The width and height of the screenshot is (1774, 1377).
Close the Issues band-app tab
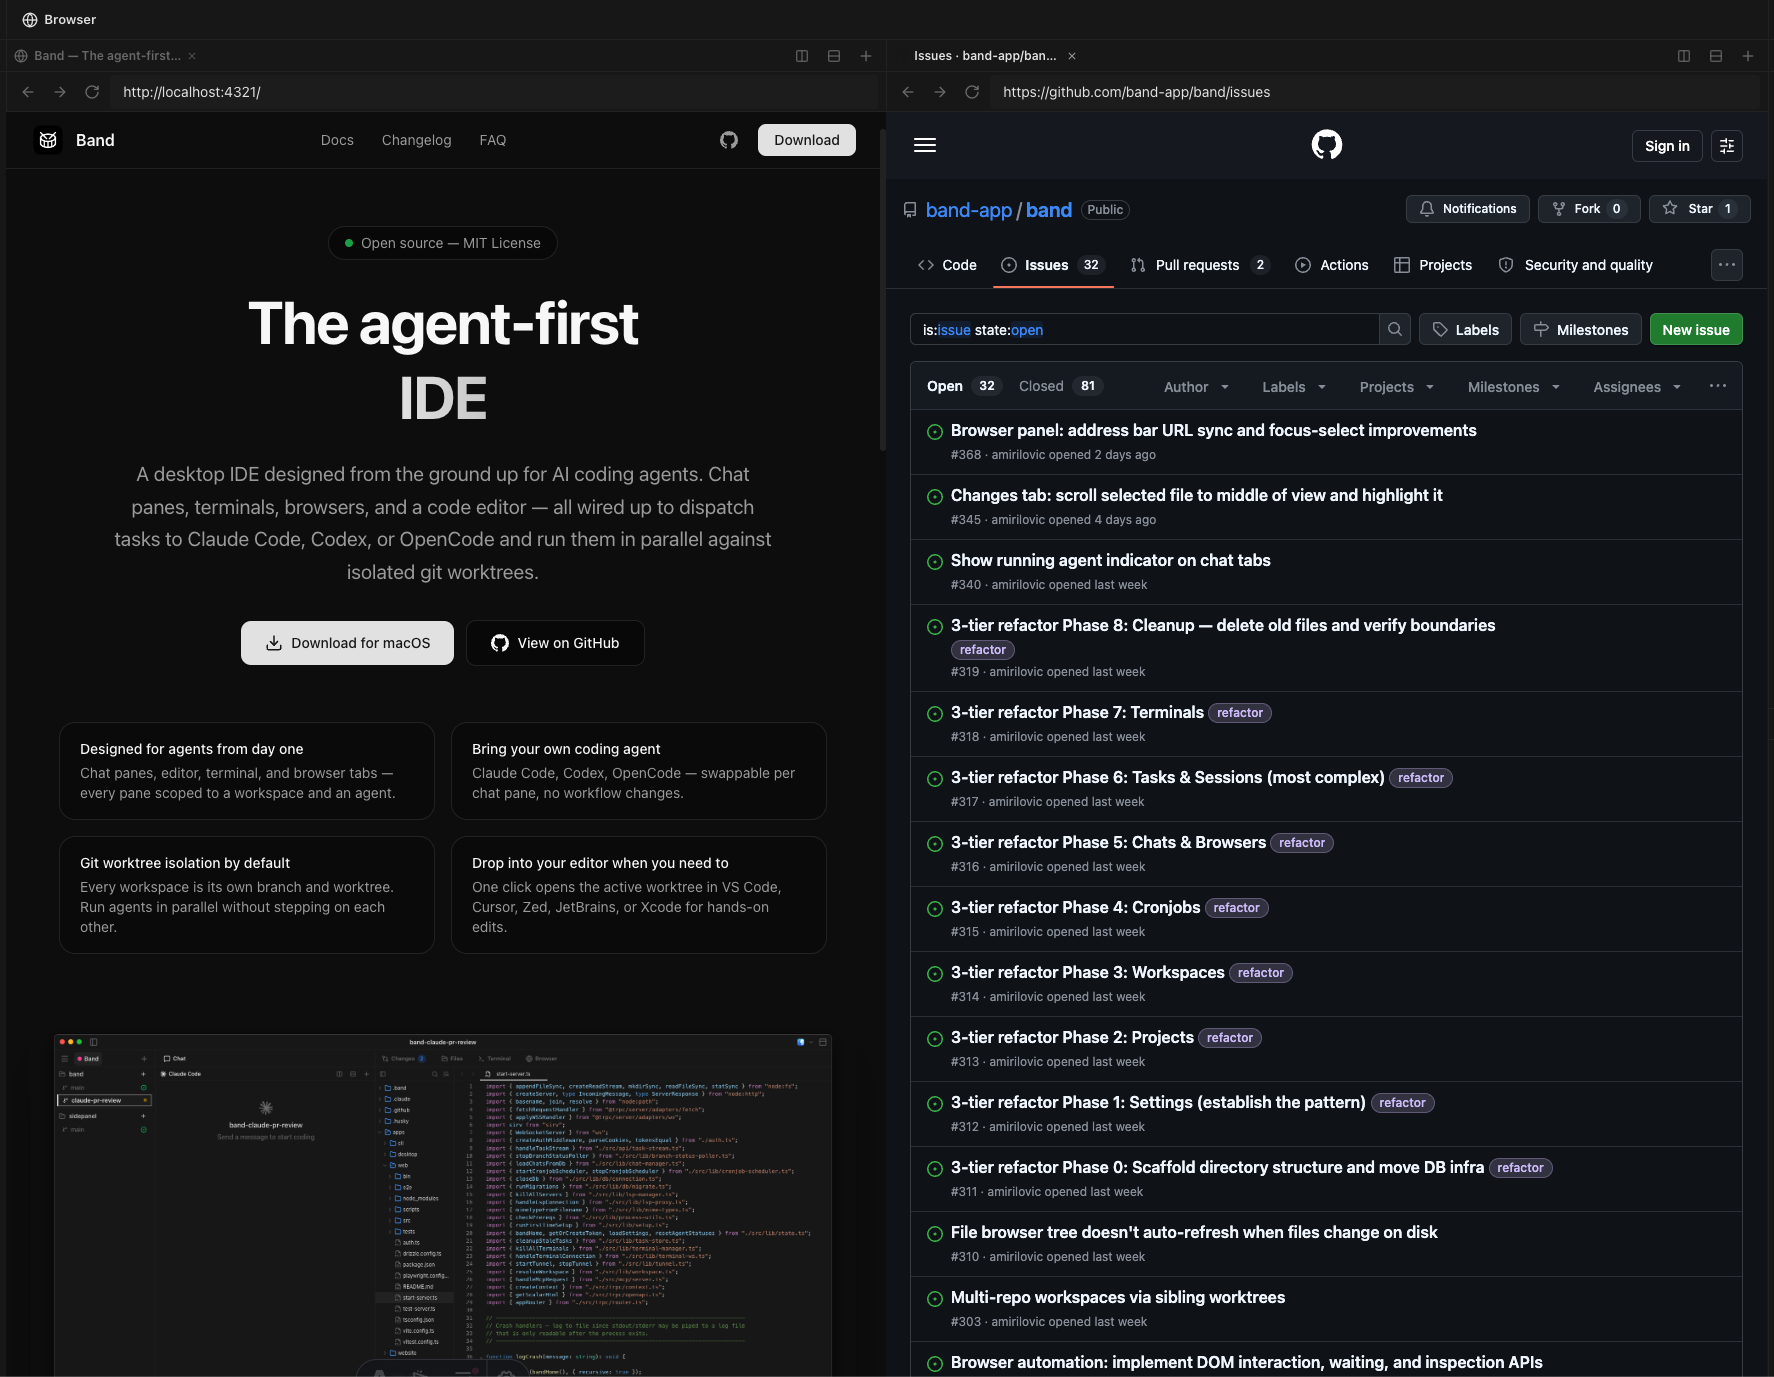point(1072,56)
